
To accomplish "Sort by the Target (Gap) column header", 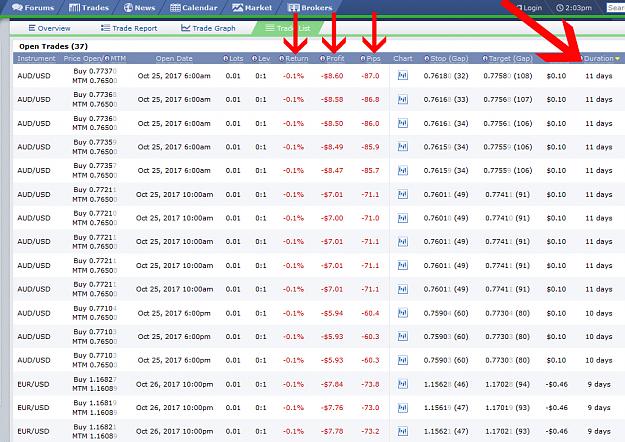I will point(511,59).
